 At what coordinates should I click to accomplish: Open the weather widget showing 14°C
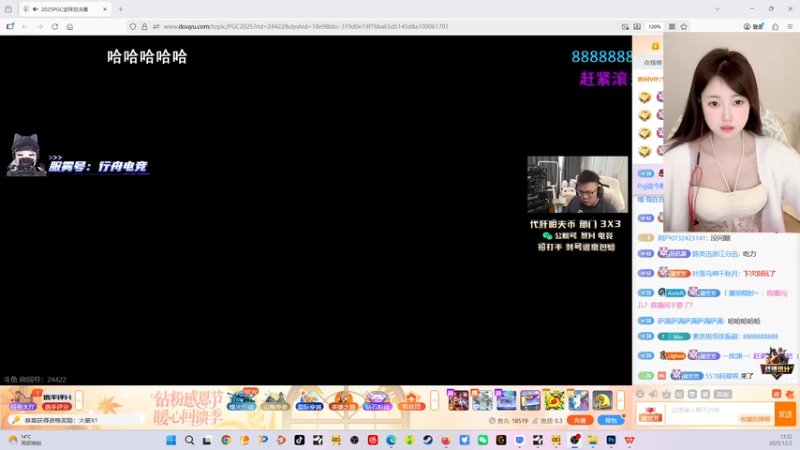[x=26, y=440]
